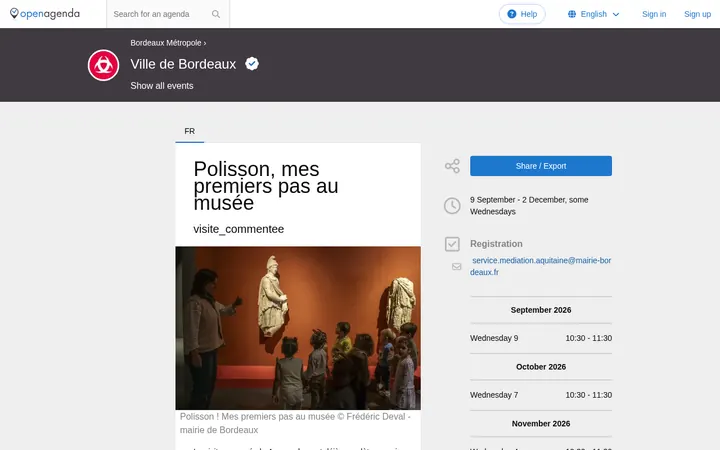Click the globe language icon
The width and height of the screenshot is (720, 450).
point(572,14)
